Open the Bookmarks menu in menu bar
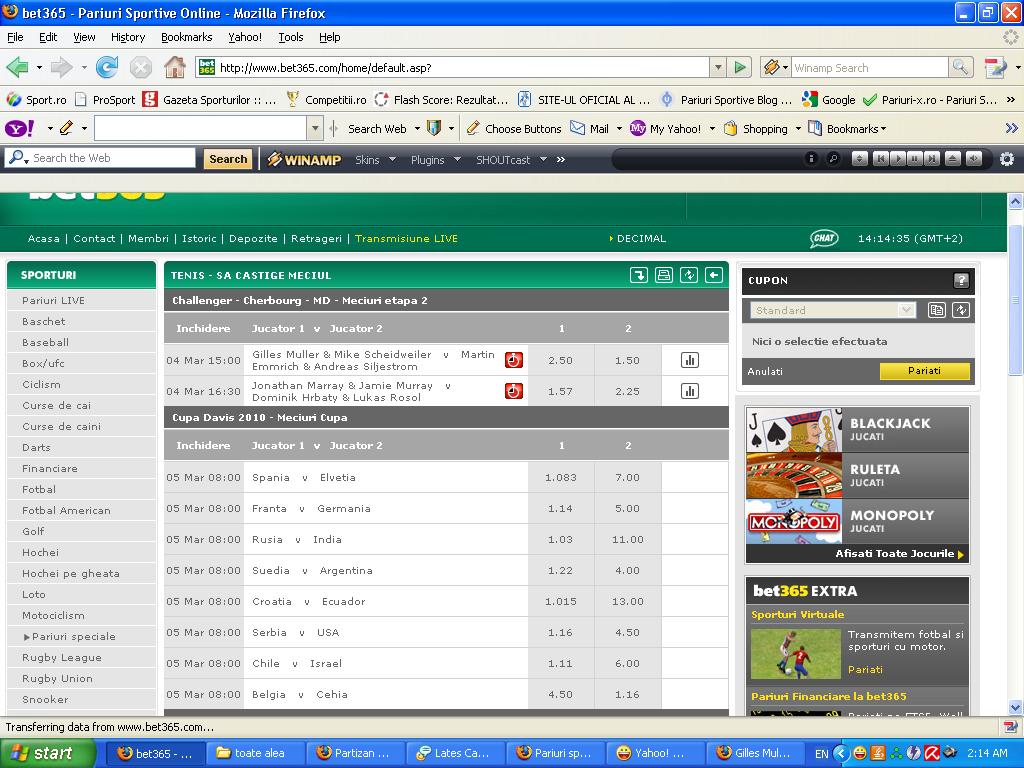1024x768 pixels. [187, 37]
